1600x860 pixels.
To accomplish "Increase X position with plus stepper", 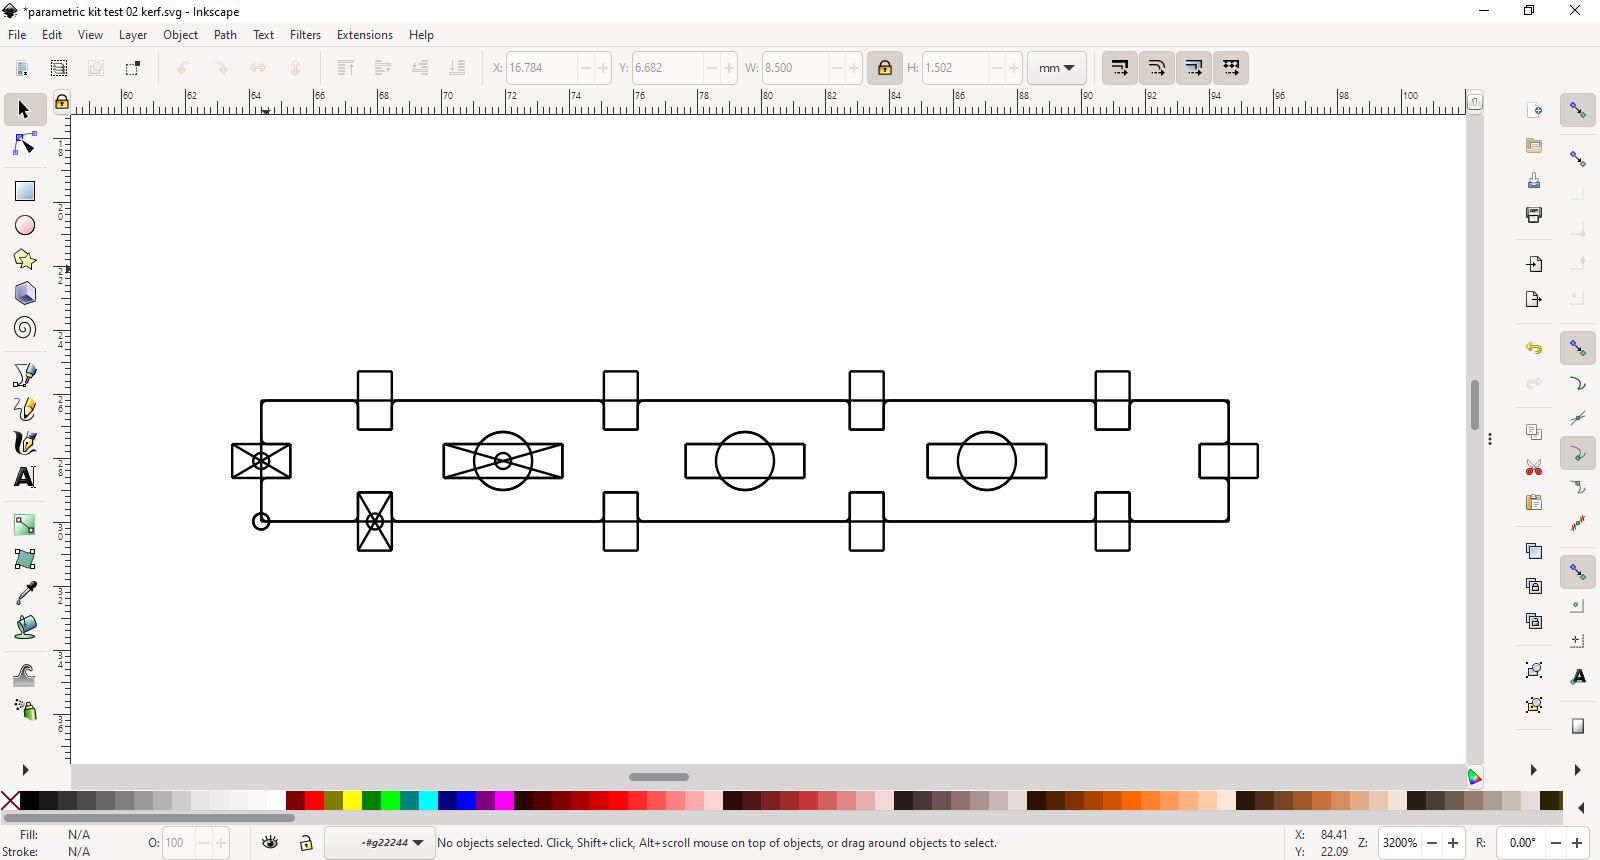I will point(603,68).
